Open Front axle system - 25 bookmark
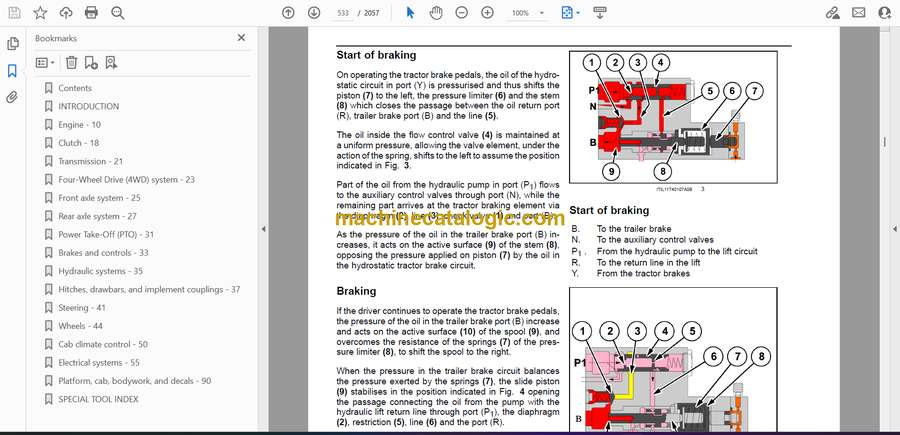The image size is (900, 435). [99, 198]
